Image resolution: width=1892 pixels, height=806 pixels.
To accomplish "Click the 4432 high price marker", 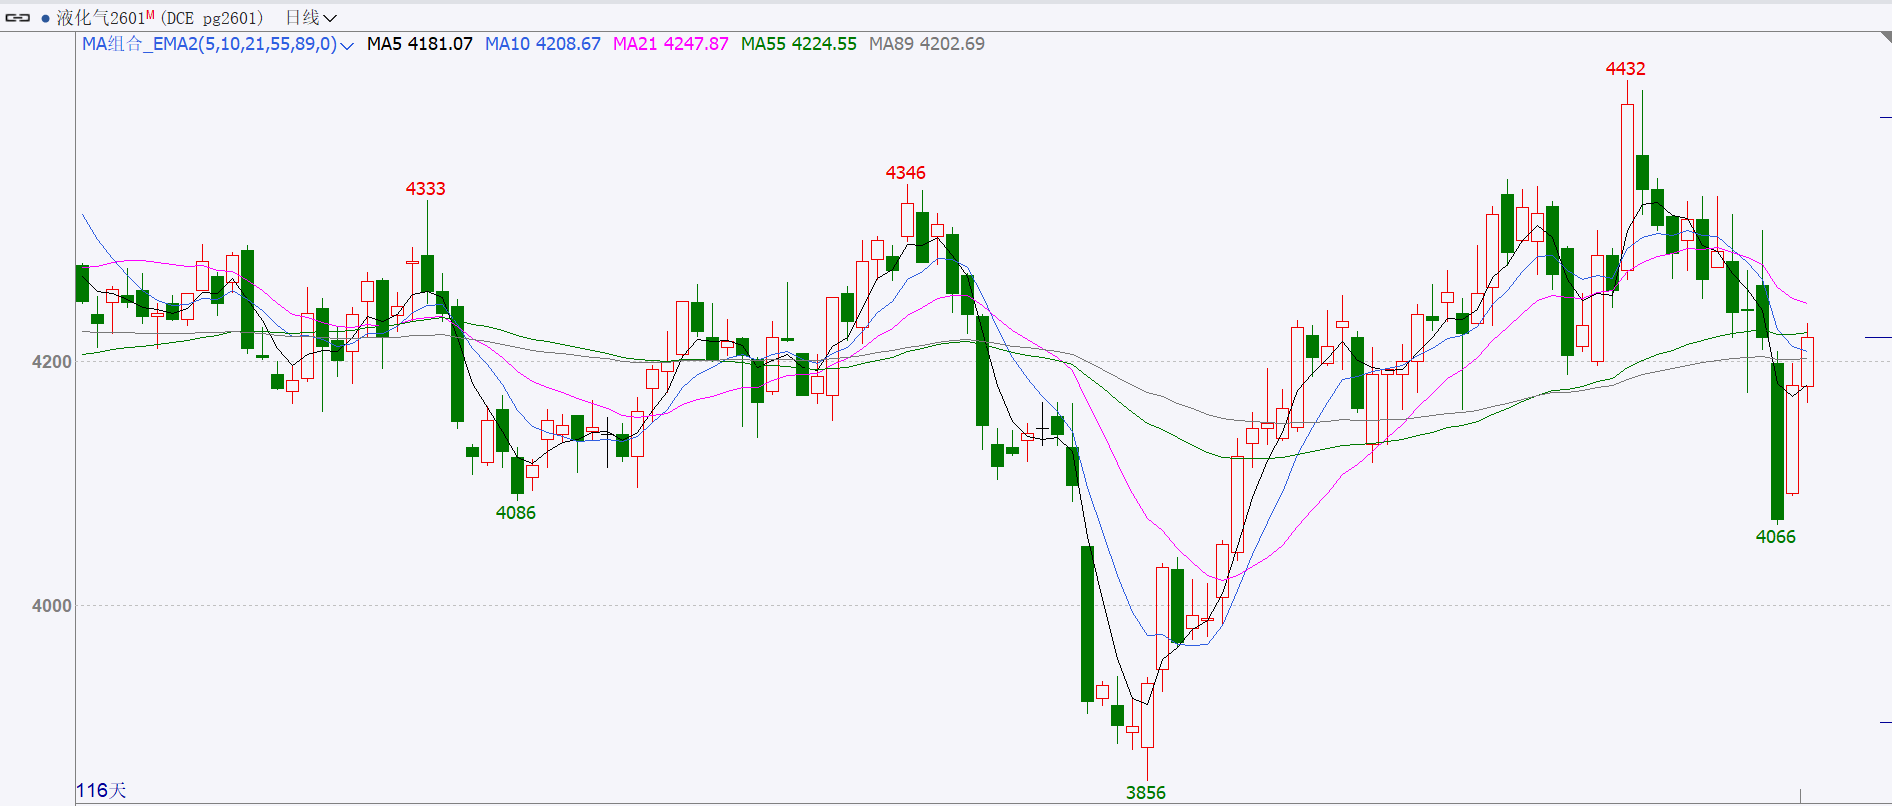I will [x=1625, y=69].
